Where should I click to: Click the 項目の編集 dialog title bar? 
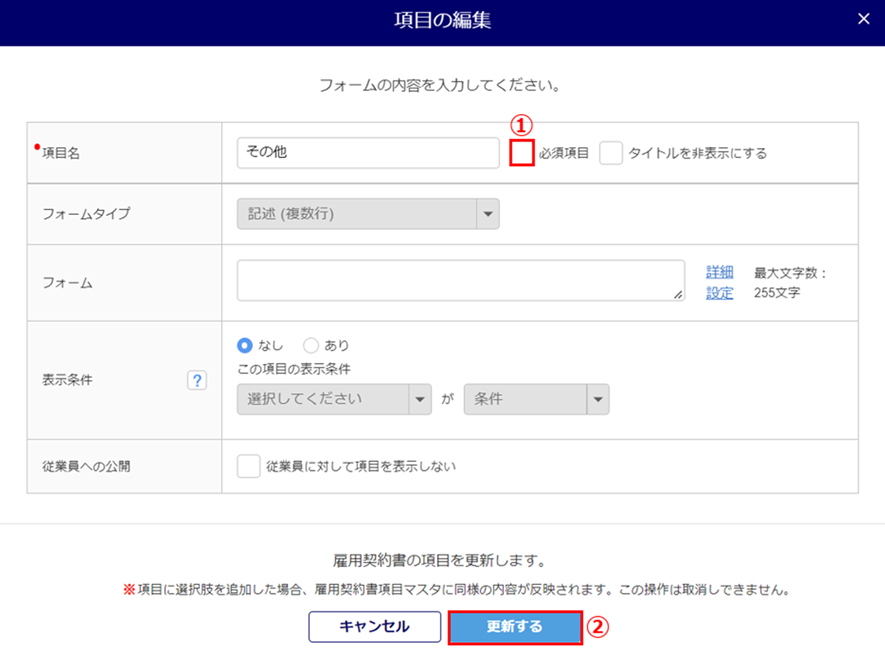tap(442, 20)
